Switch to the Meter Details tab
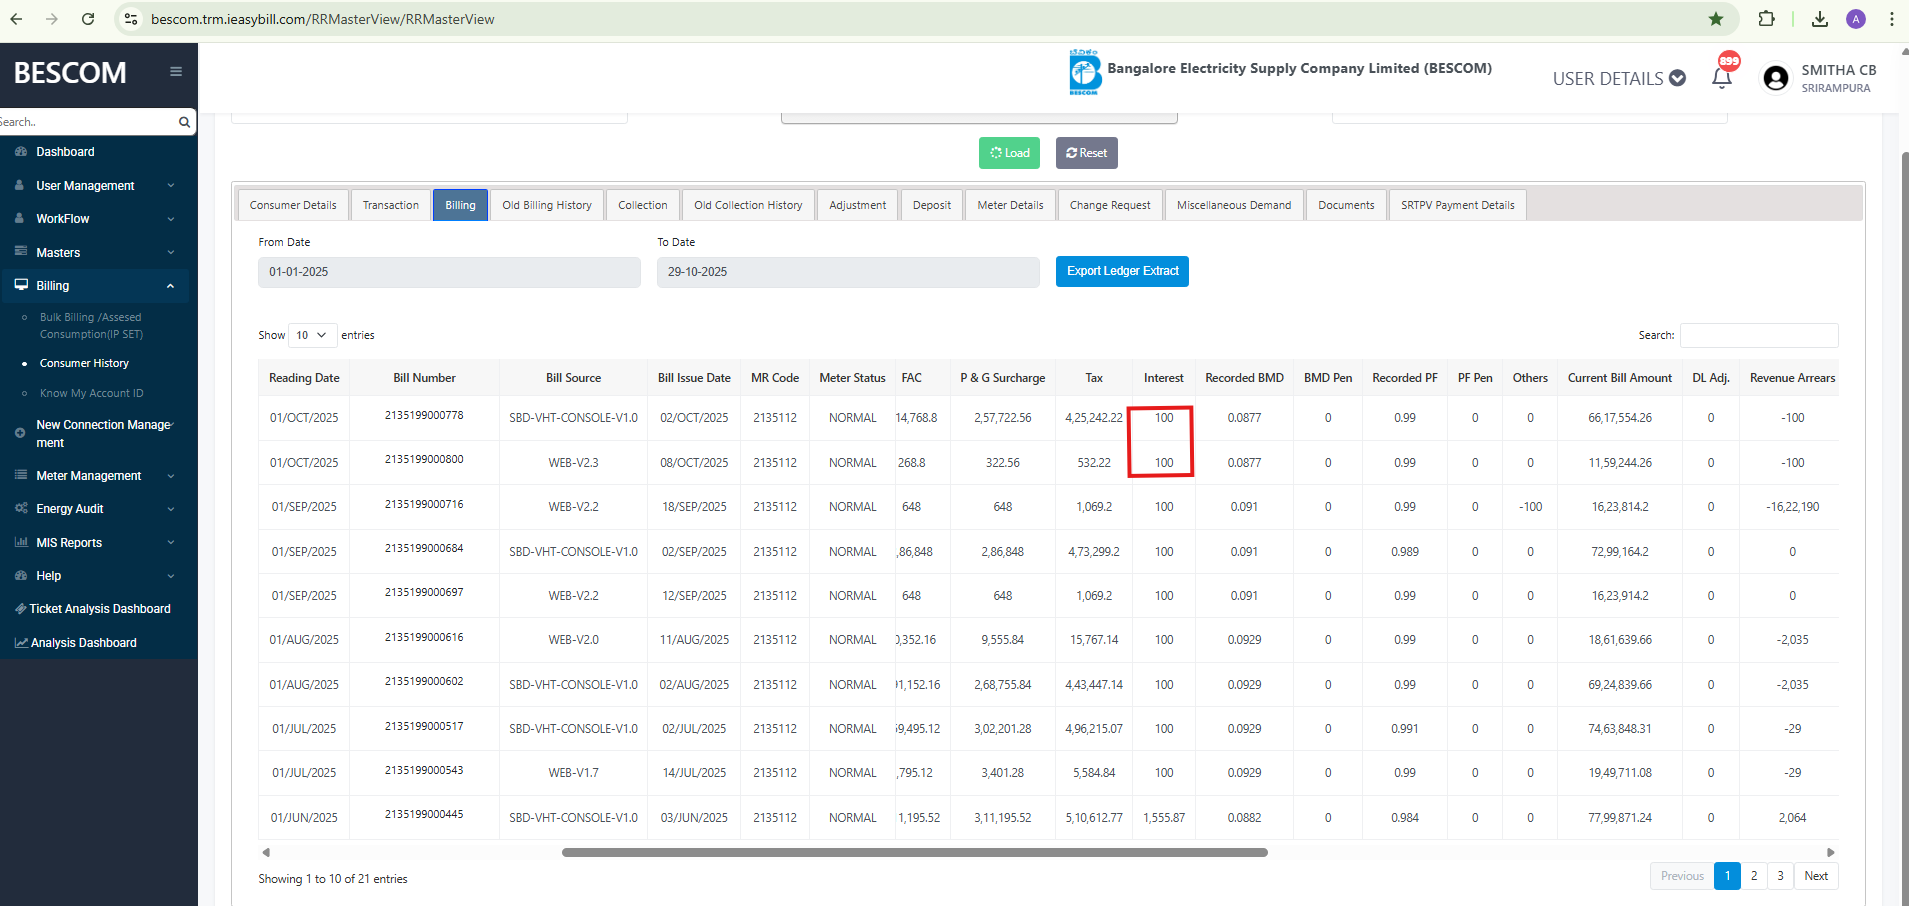This screenshot has height=906, width=1909. (1010, 205)
